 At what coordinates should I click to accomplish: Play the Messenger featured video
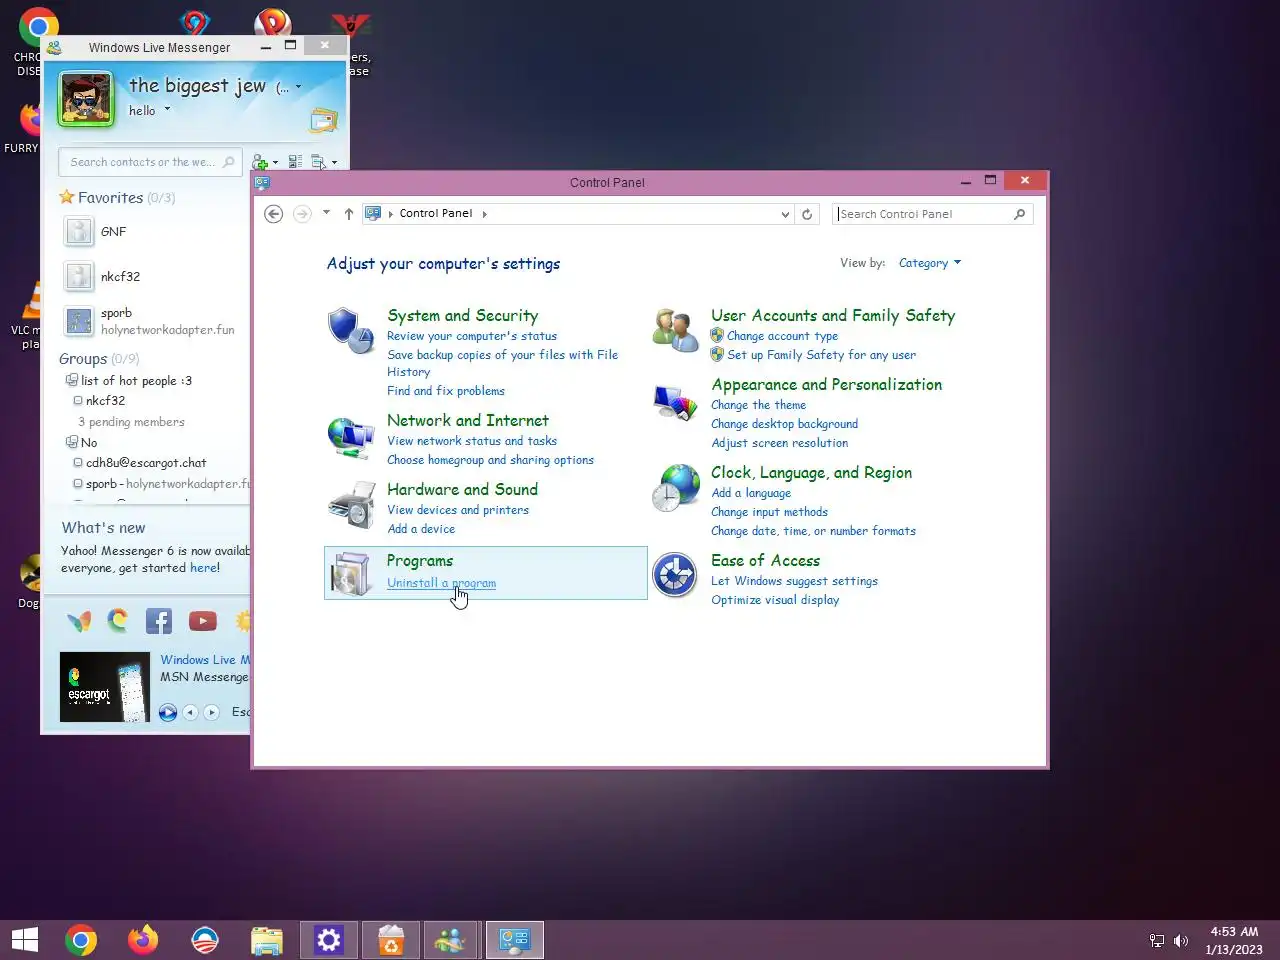(168, 713)
